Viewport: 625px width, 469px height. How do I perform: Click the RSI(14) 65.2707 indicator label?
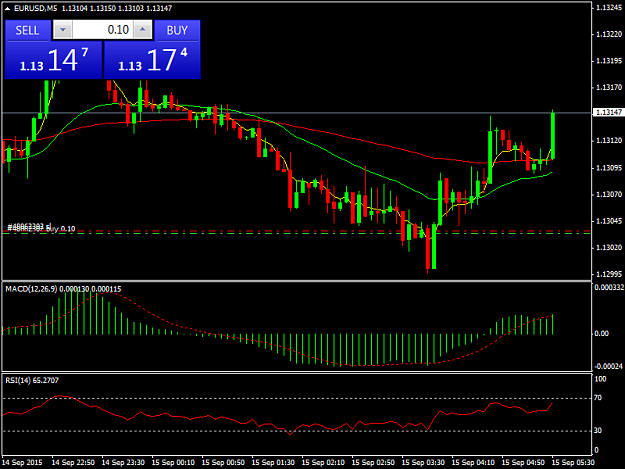click(x=32, y=381)
